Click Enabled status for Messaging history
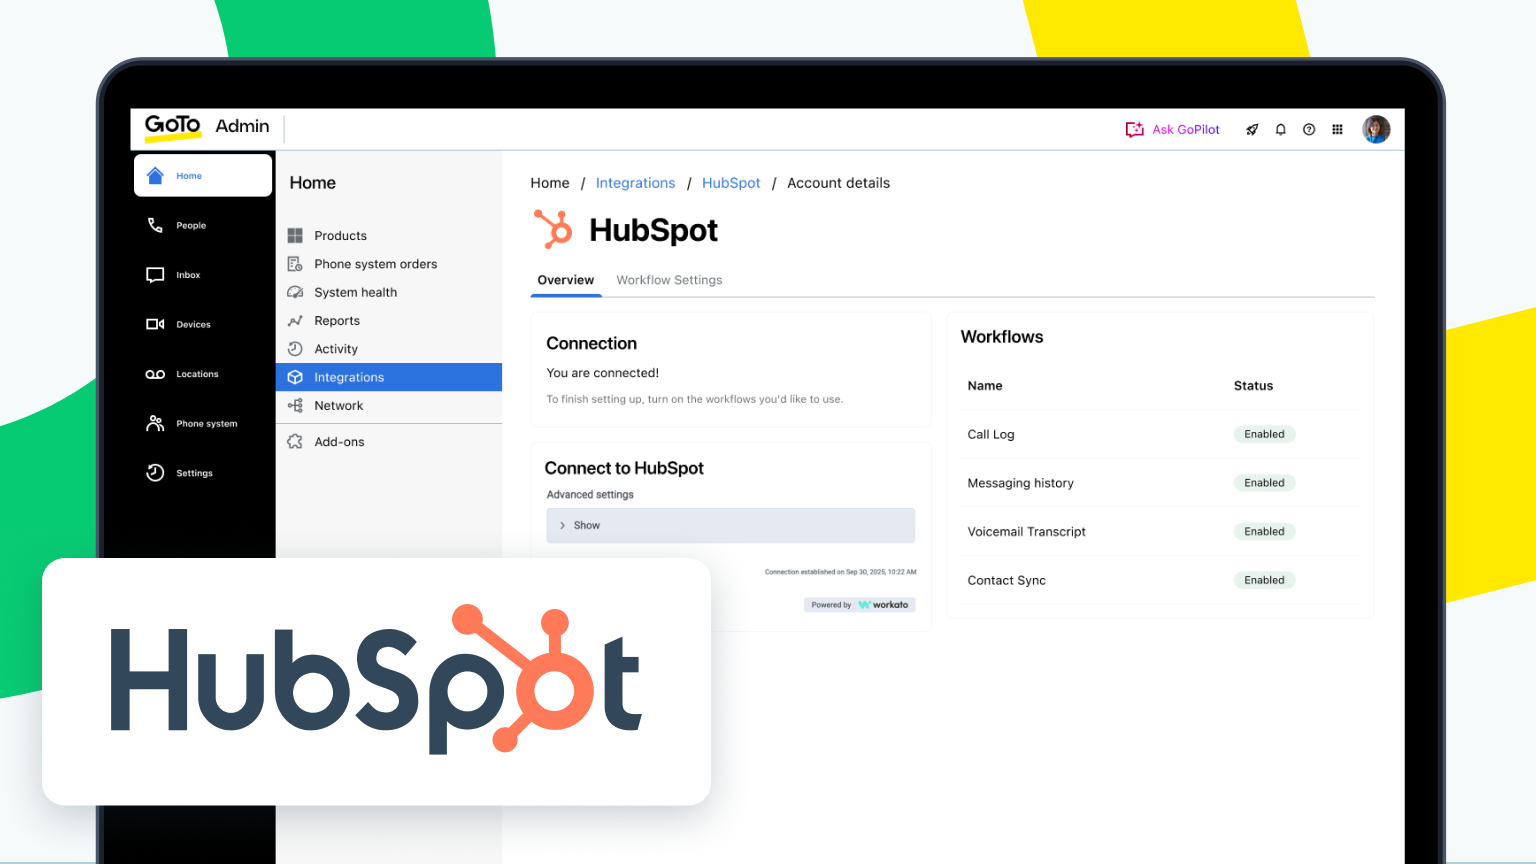Viewport: 1536px width, 864px height. point(1264,483)
